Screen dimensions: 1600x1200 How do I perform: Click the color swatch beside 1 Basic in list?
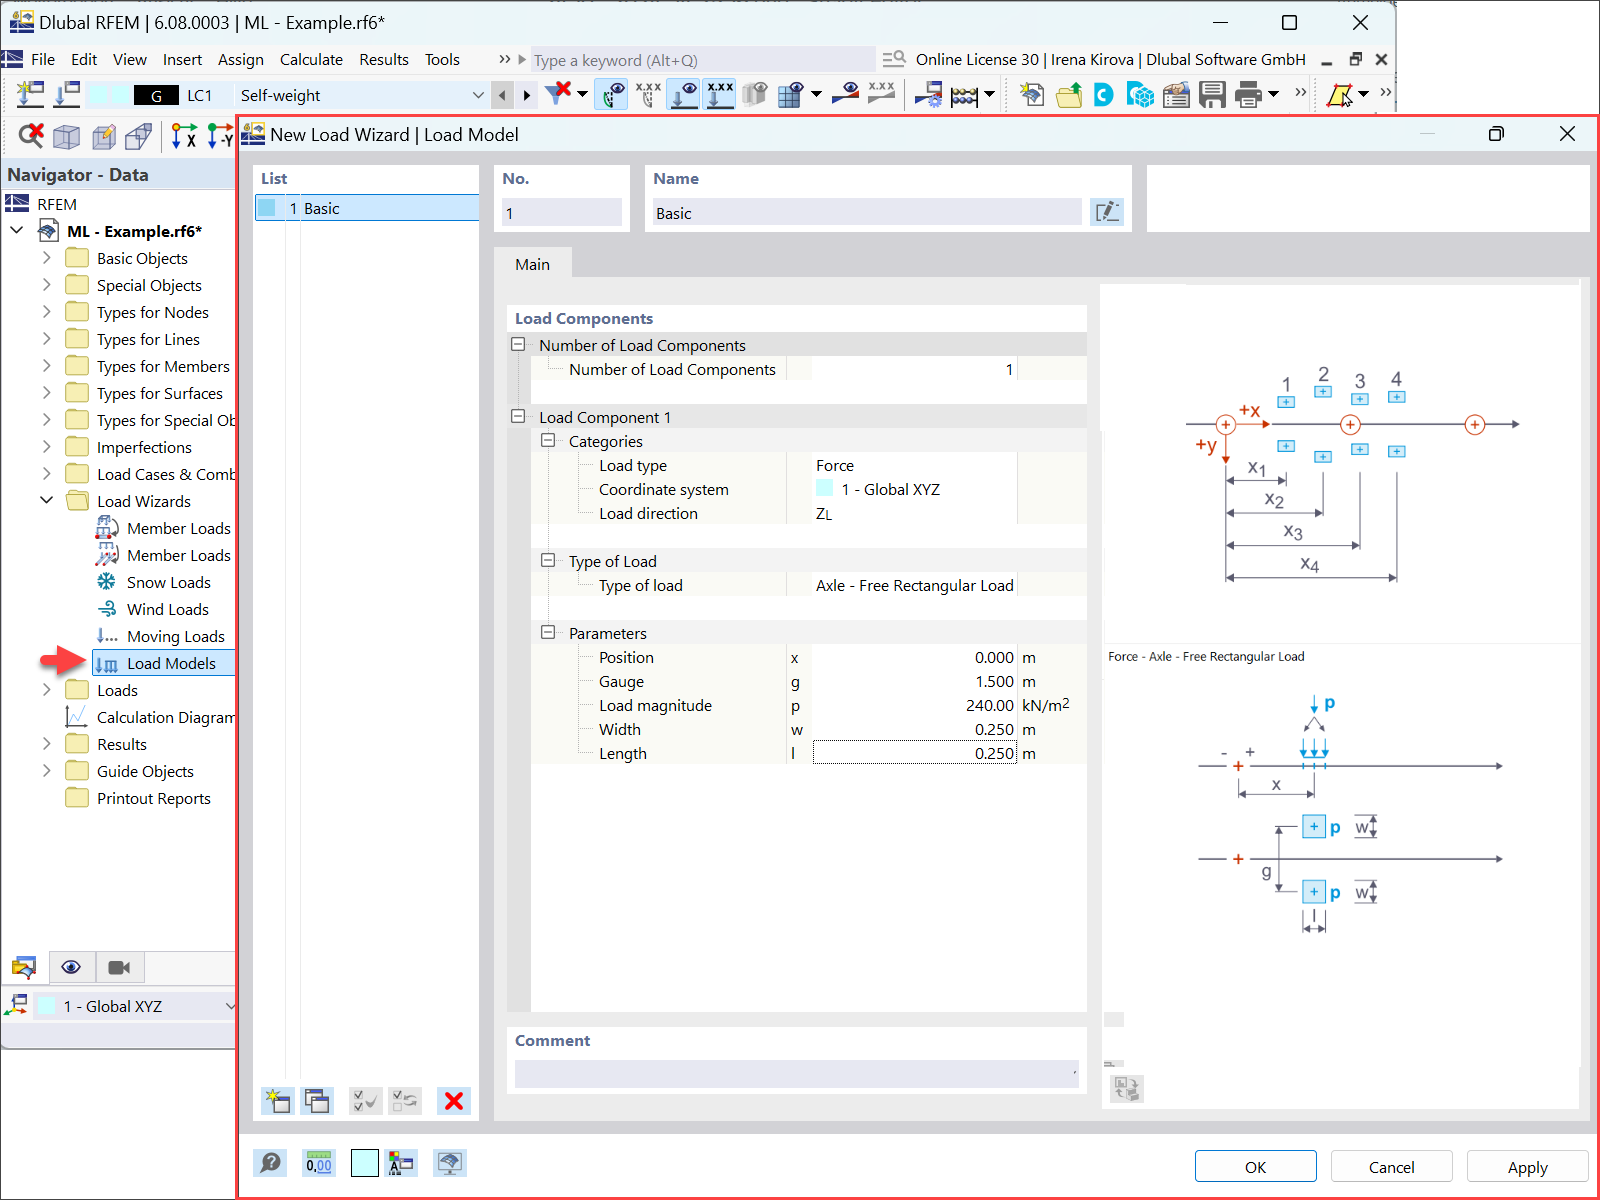(x=267, y=208)
